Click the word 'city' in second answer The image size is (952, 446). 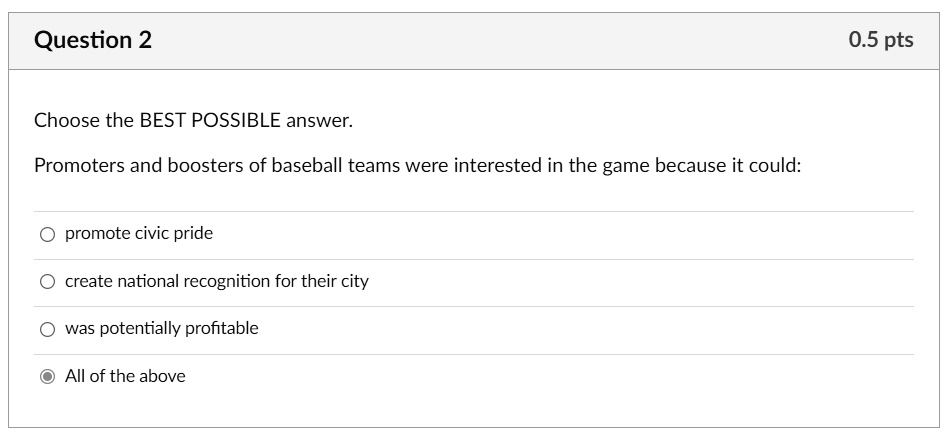click(x=355, y=282)
